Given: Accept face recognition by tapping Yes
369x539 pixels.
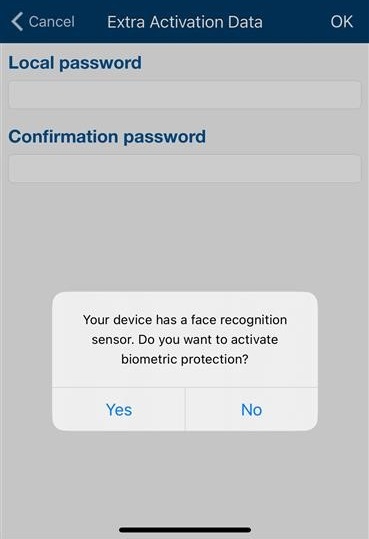Looking at the screenshot, I should click(119, 409).
